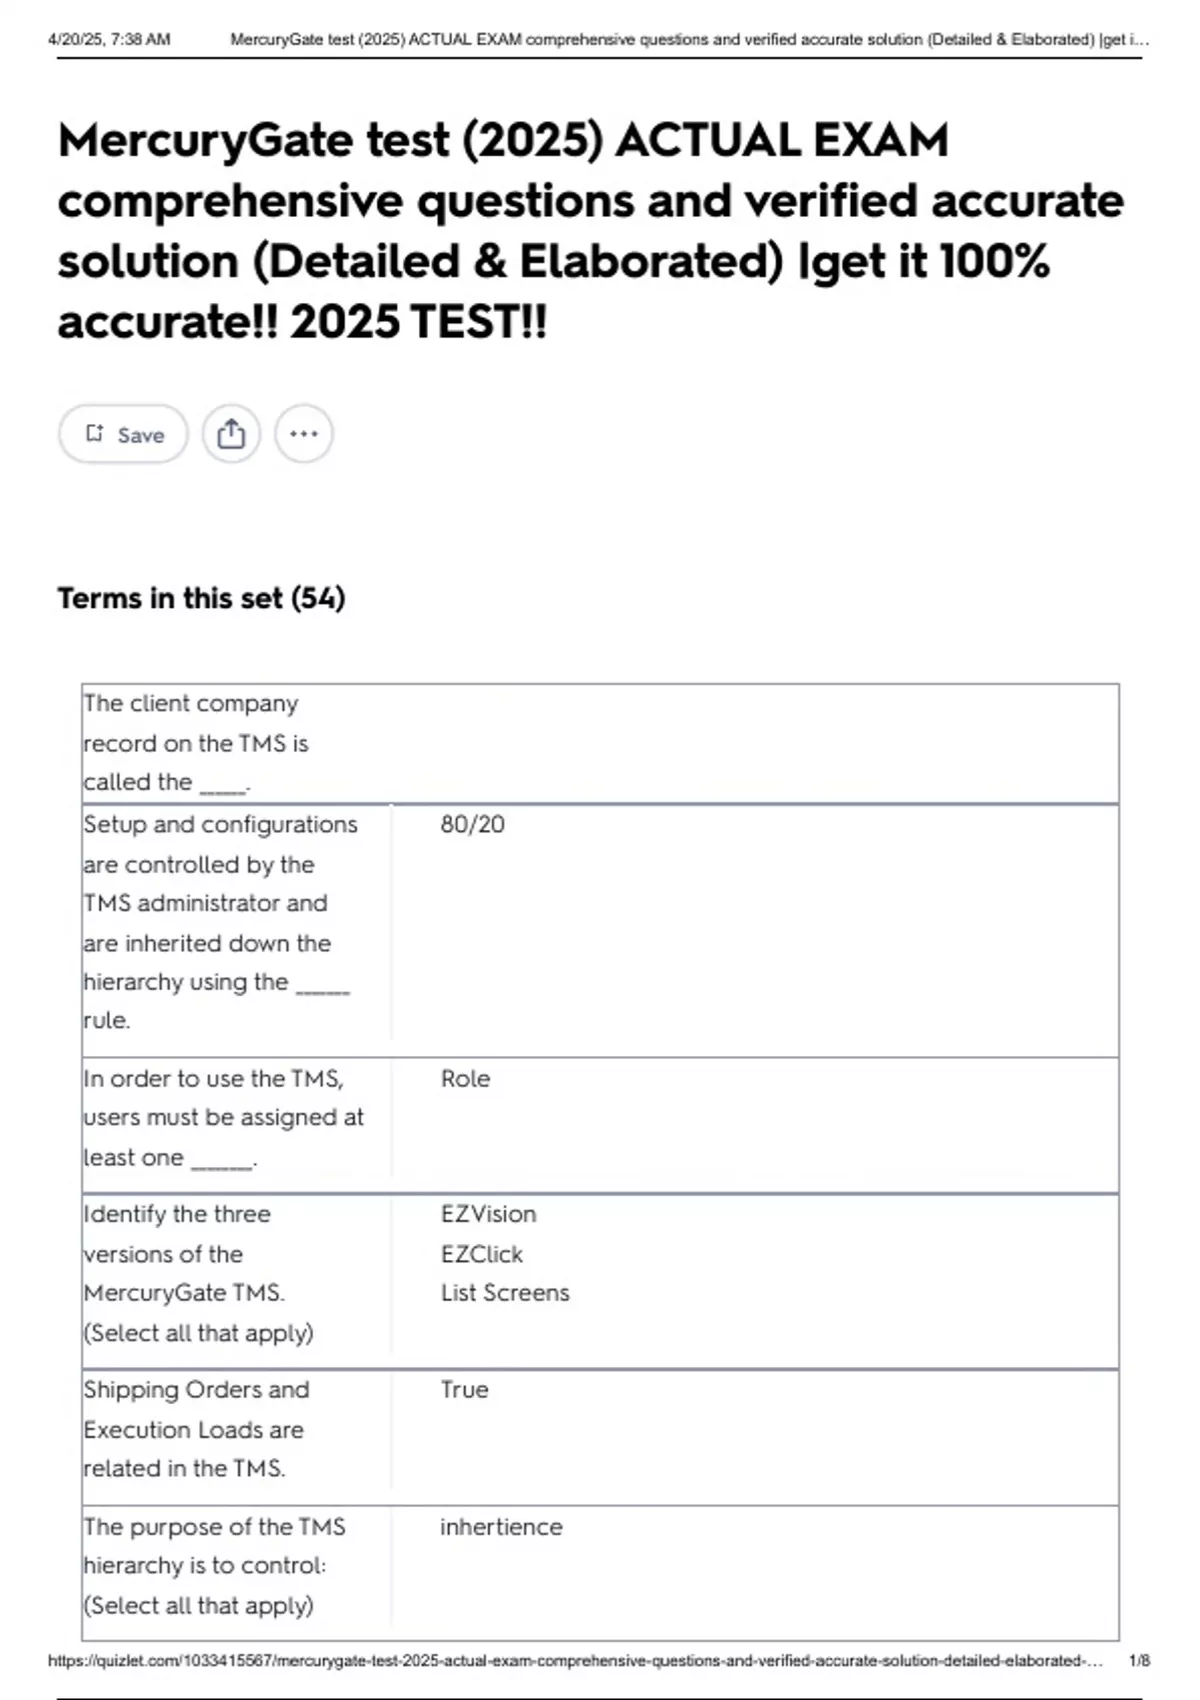Select the question about three MercuryGate TMS versions

200,1273
